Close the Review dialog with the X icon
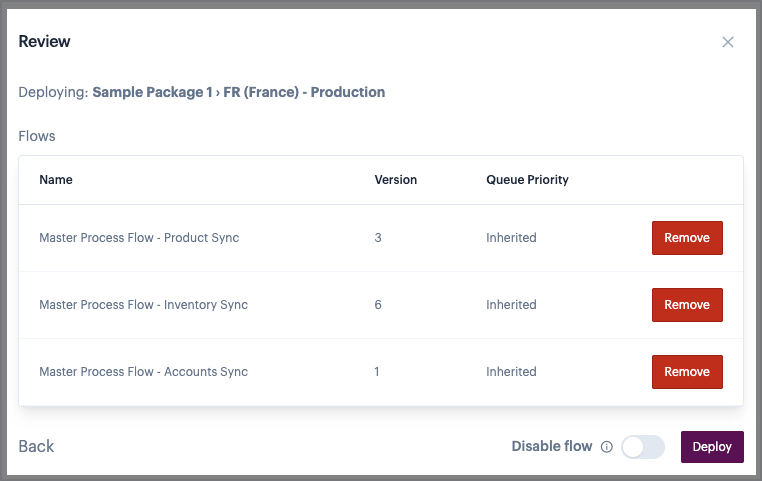The width and height of the screenshot is (762, 481). [x=728, y=42]
